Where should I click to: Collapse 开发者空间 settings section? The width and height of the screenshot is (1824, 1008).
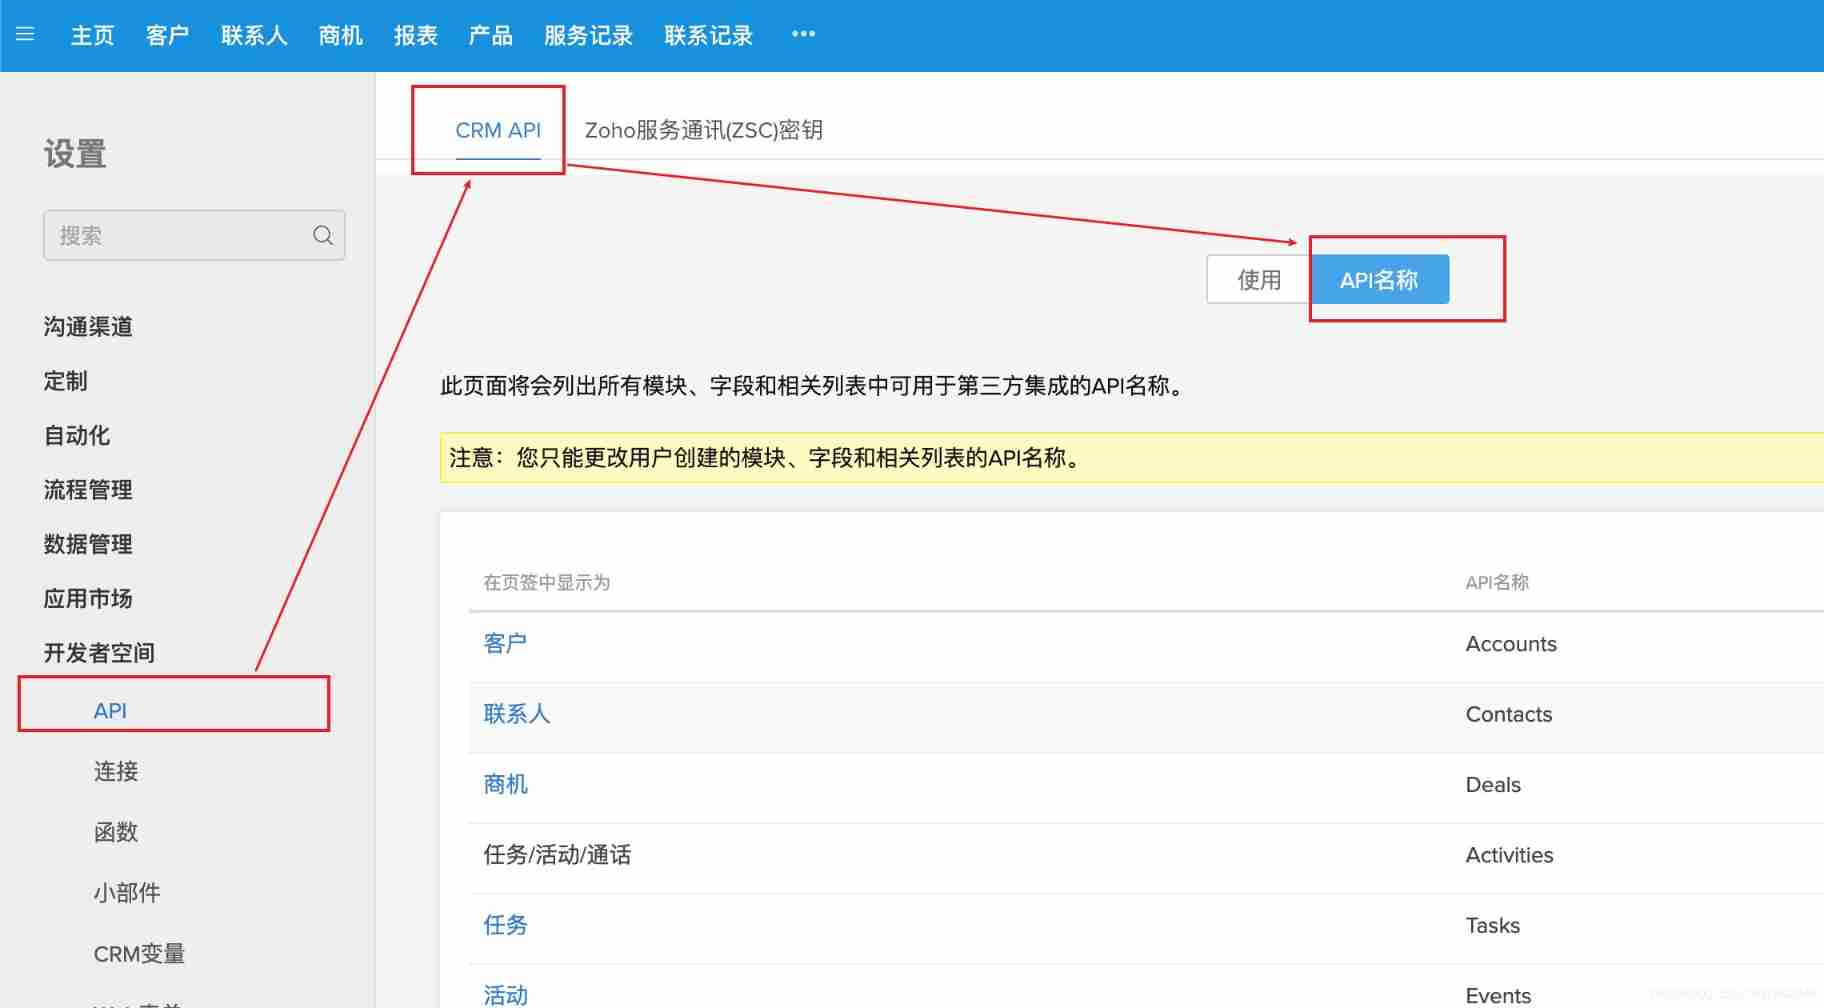tap(99, 653)
